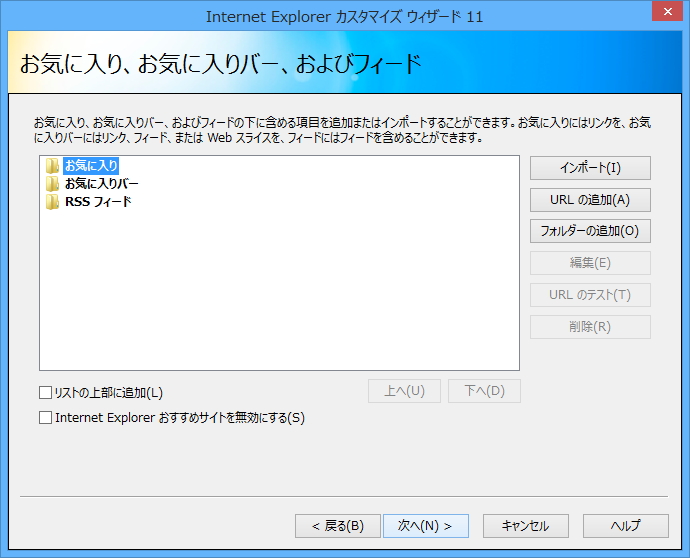Click the RSS フィード folder icon

(52, 202)
